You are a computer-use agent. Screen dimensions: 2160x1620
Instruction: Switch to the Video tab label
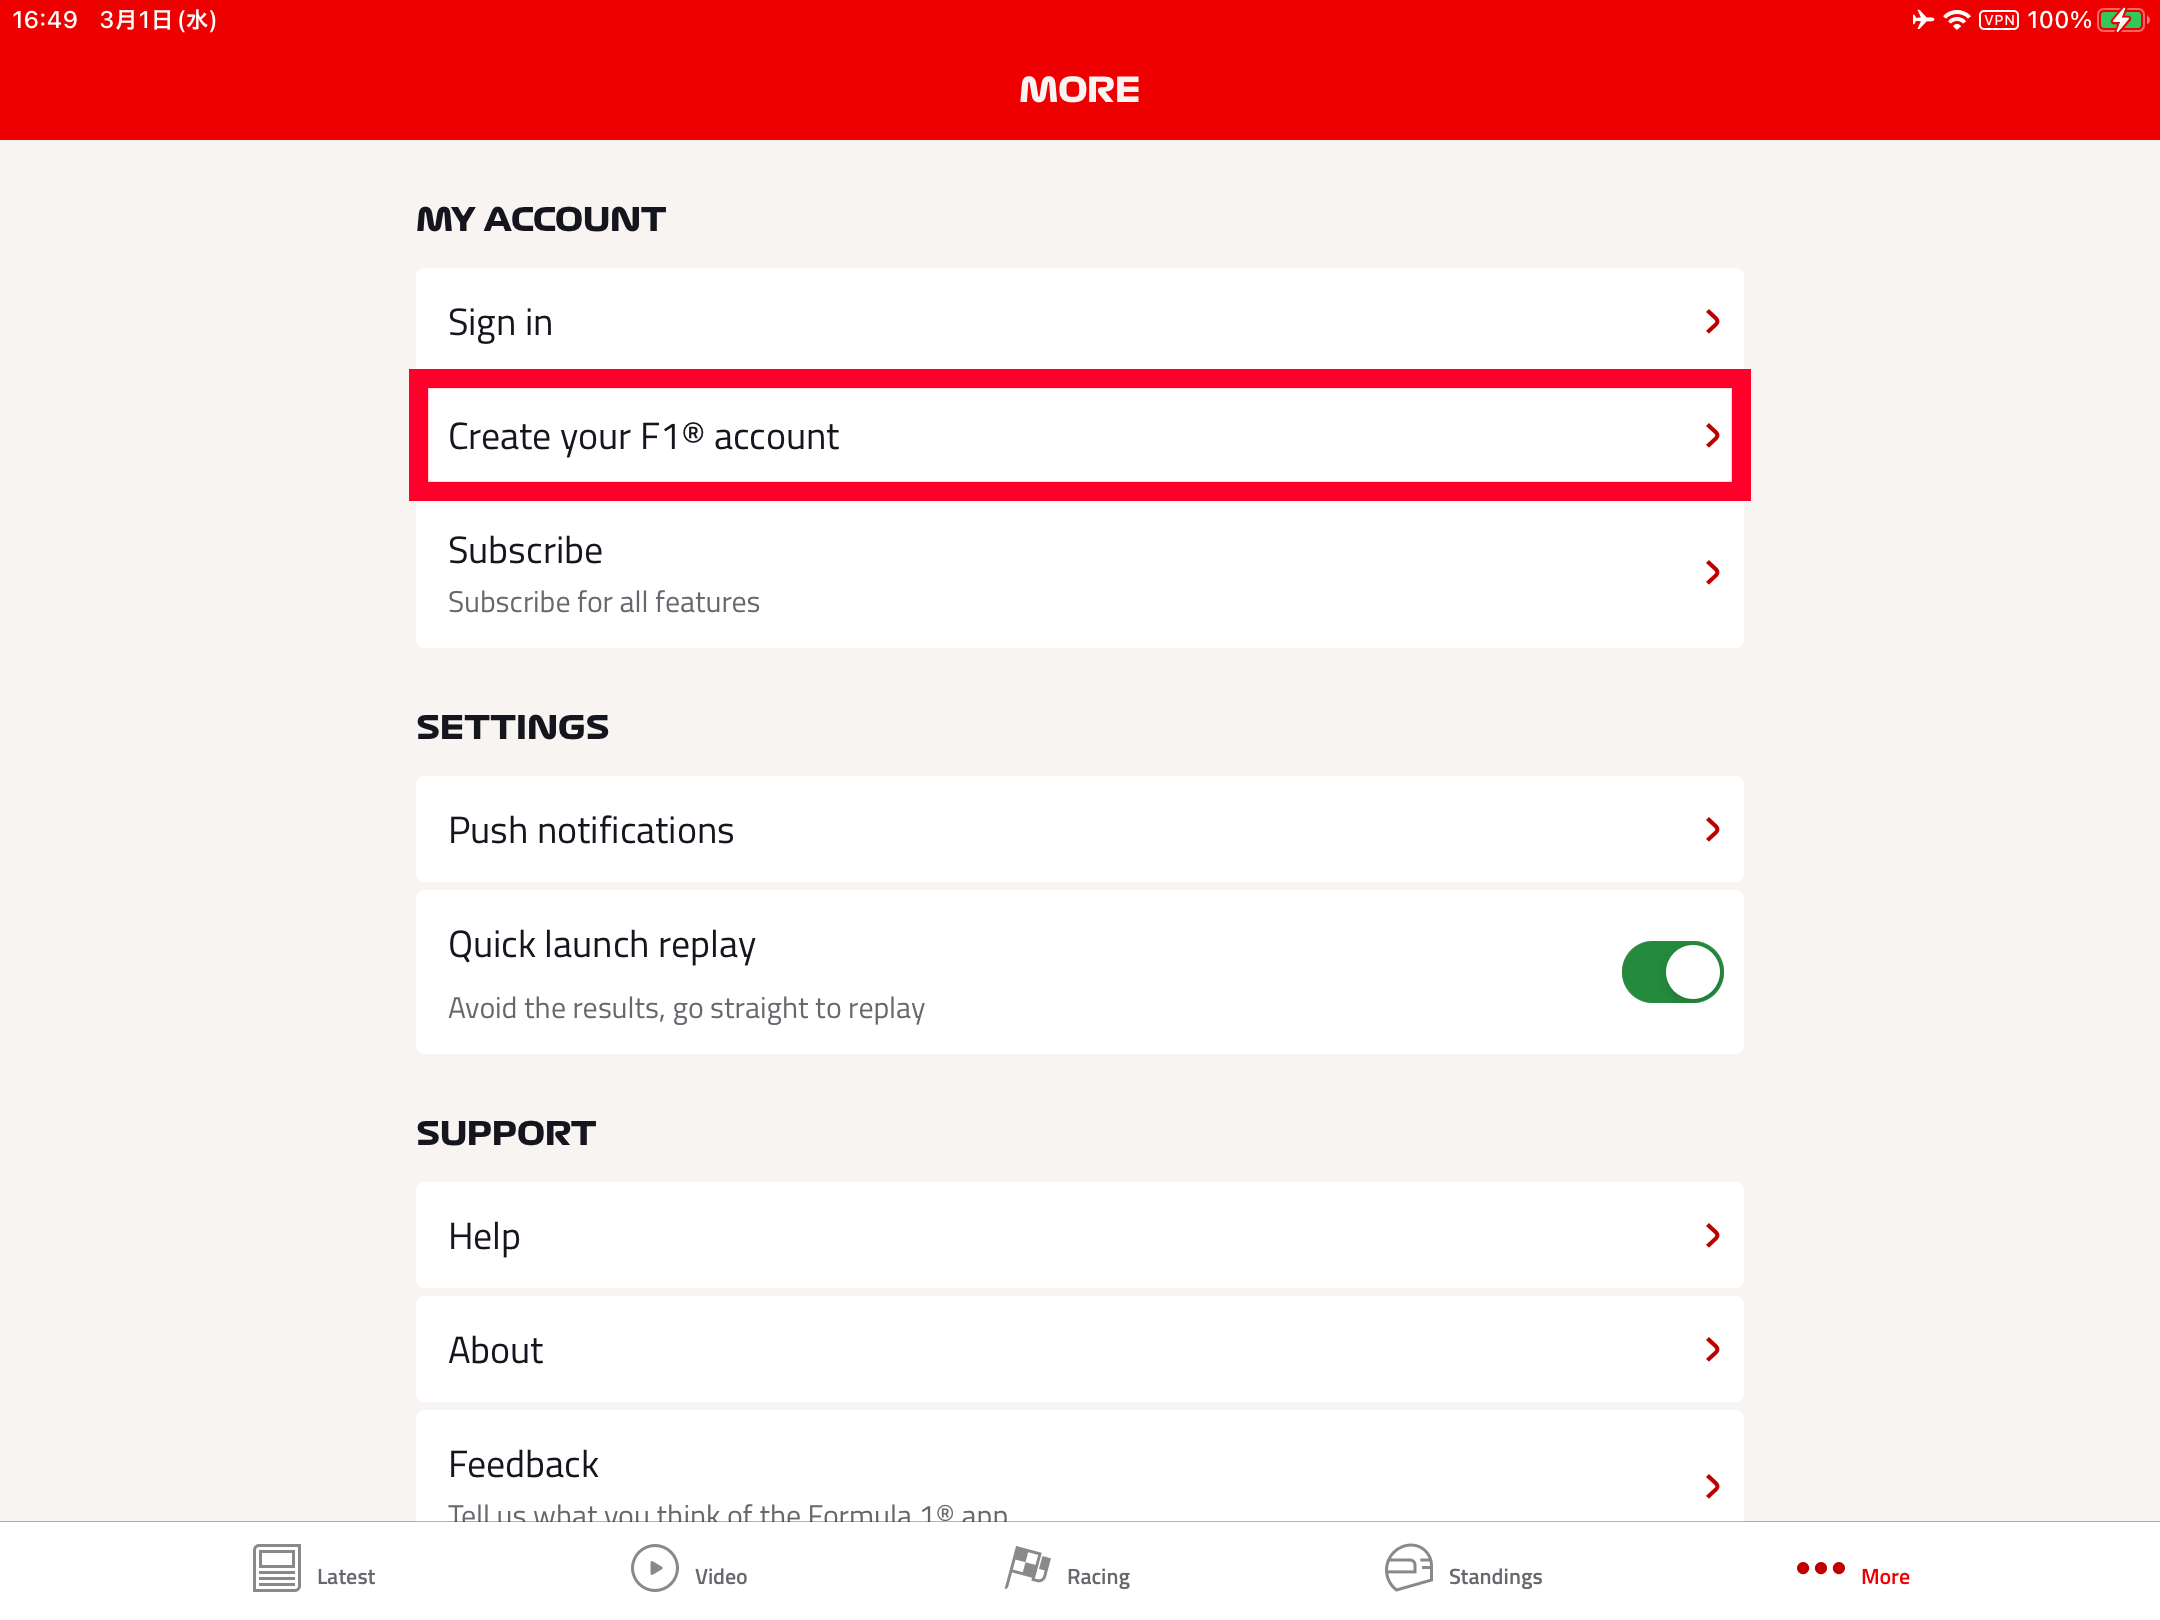coord(721,1577)
